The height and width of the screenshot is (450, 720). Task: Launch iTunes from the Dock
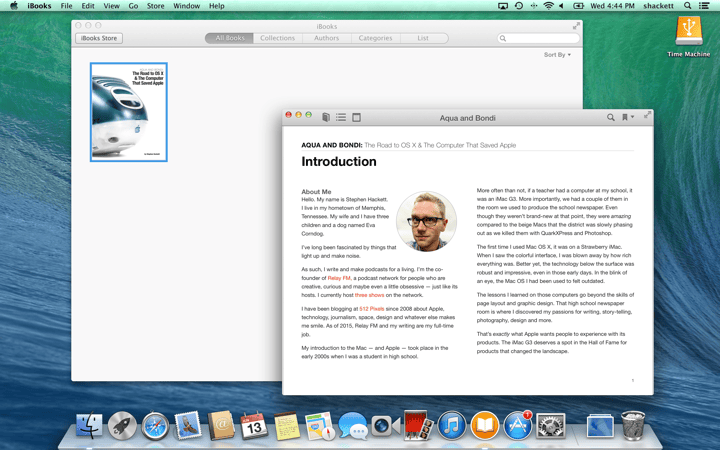[x=451, y=426]
